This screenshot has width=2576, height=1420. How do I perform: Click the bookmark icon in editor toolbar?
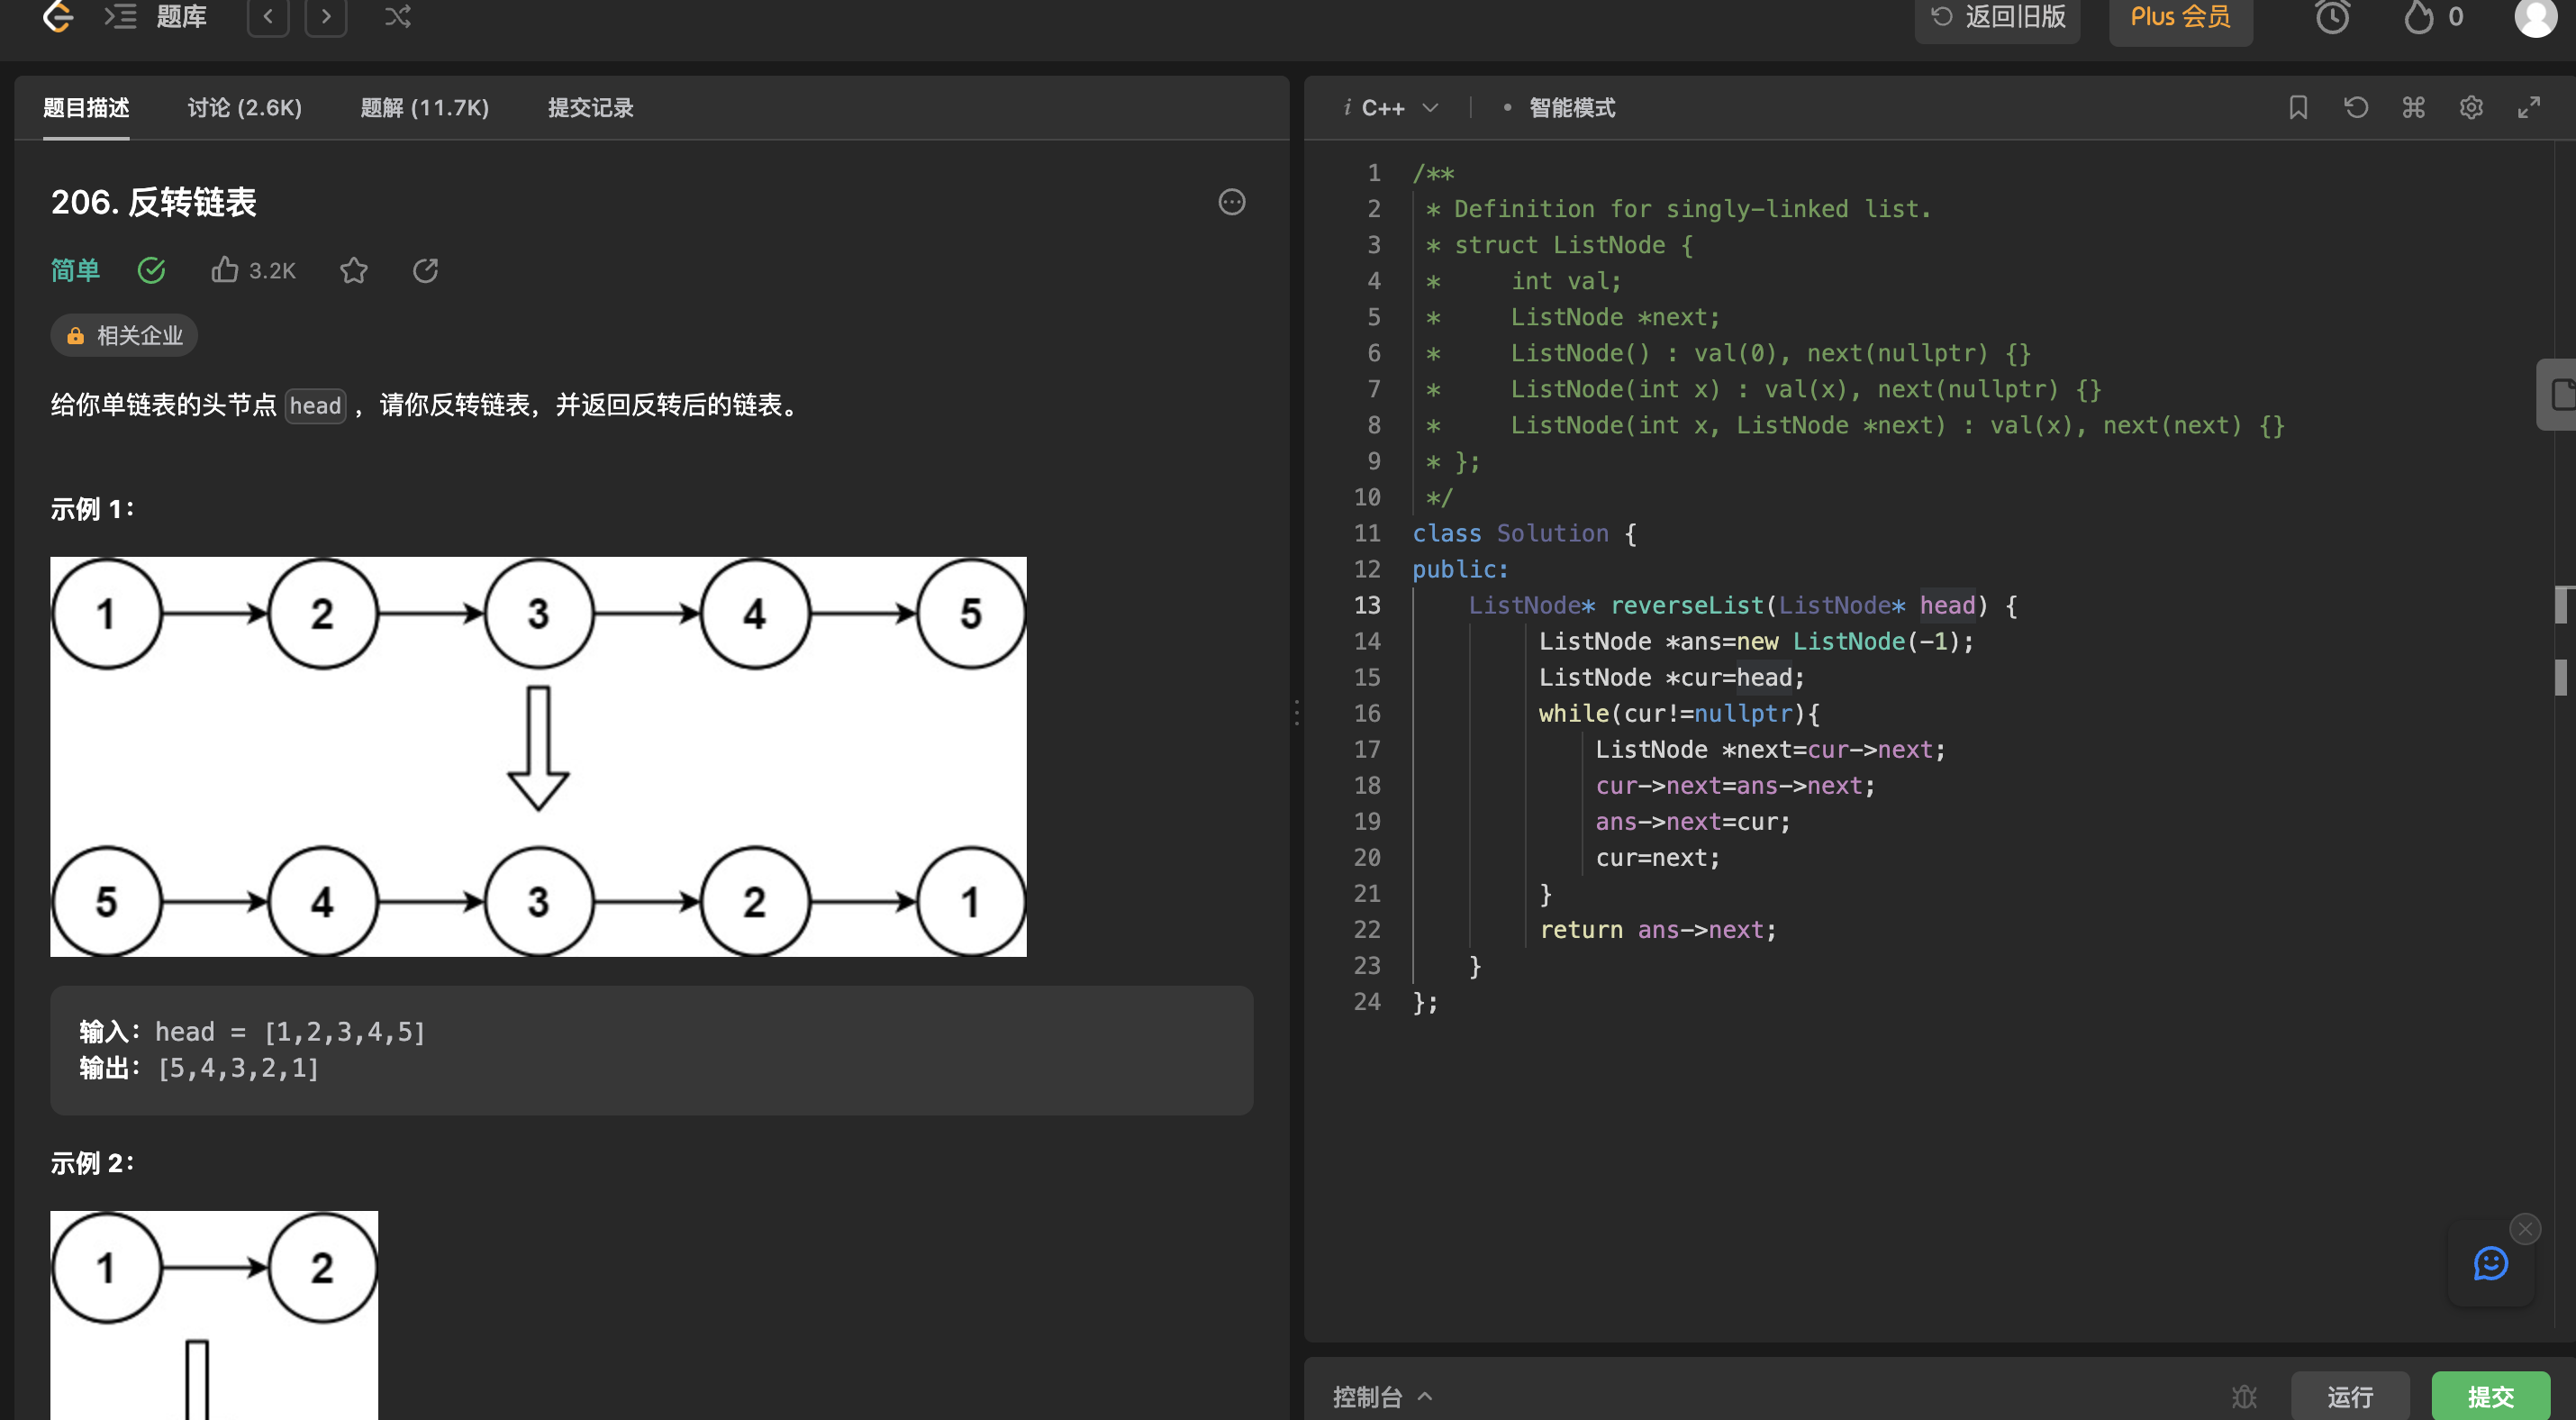coord(2298,107)
